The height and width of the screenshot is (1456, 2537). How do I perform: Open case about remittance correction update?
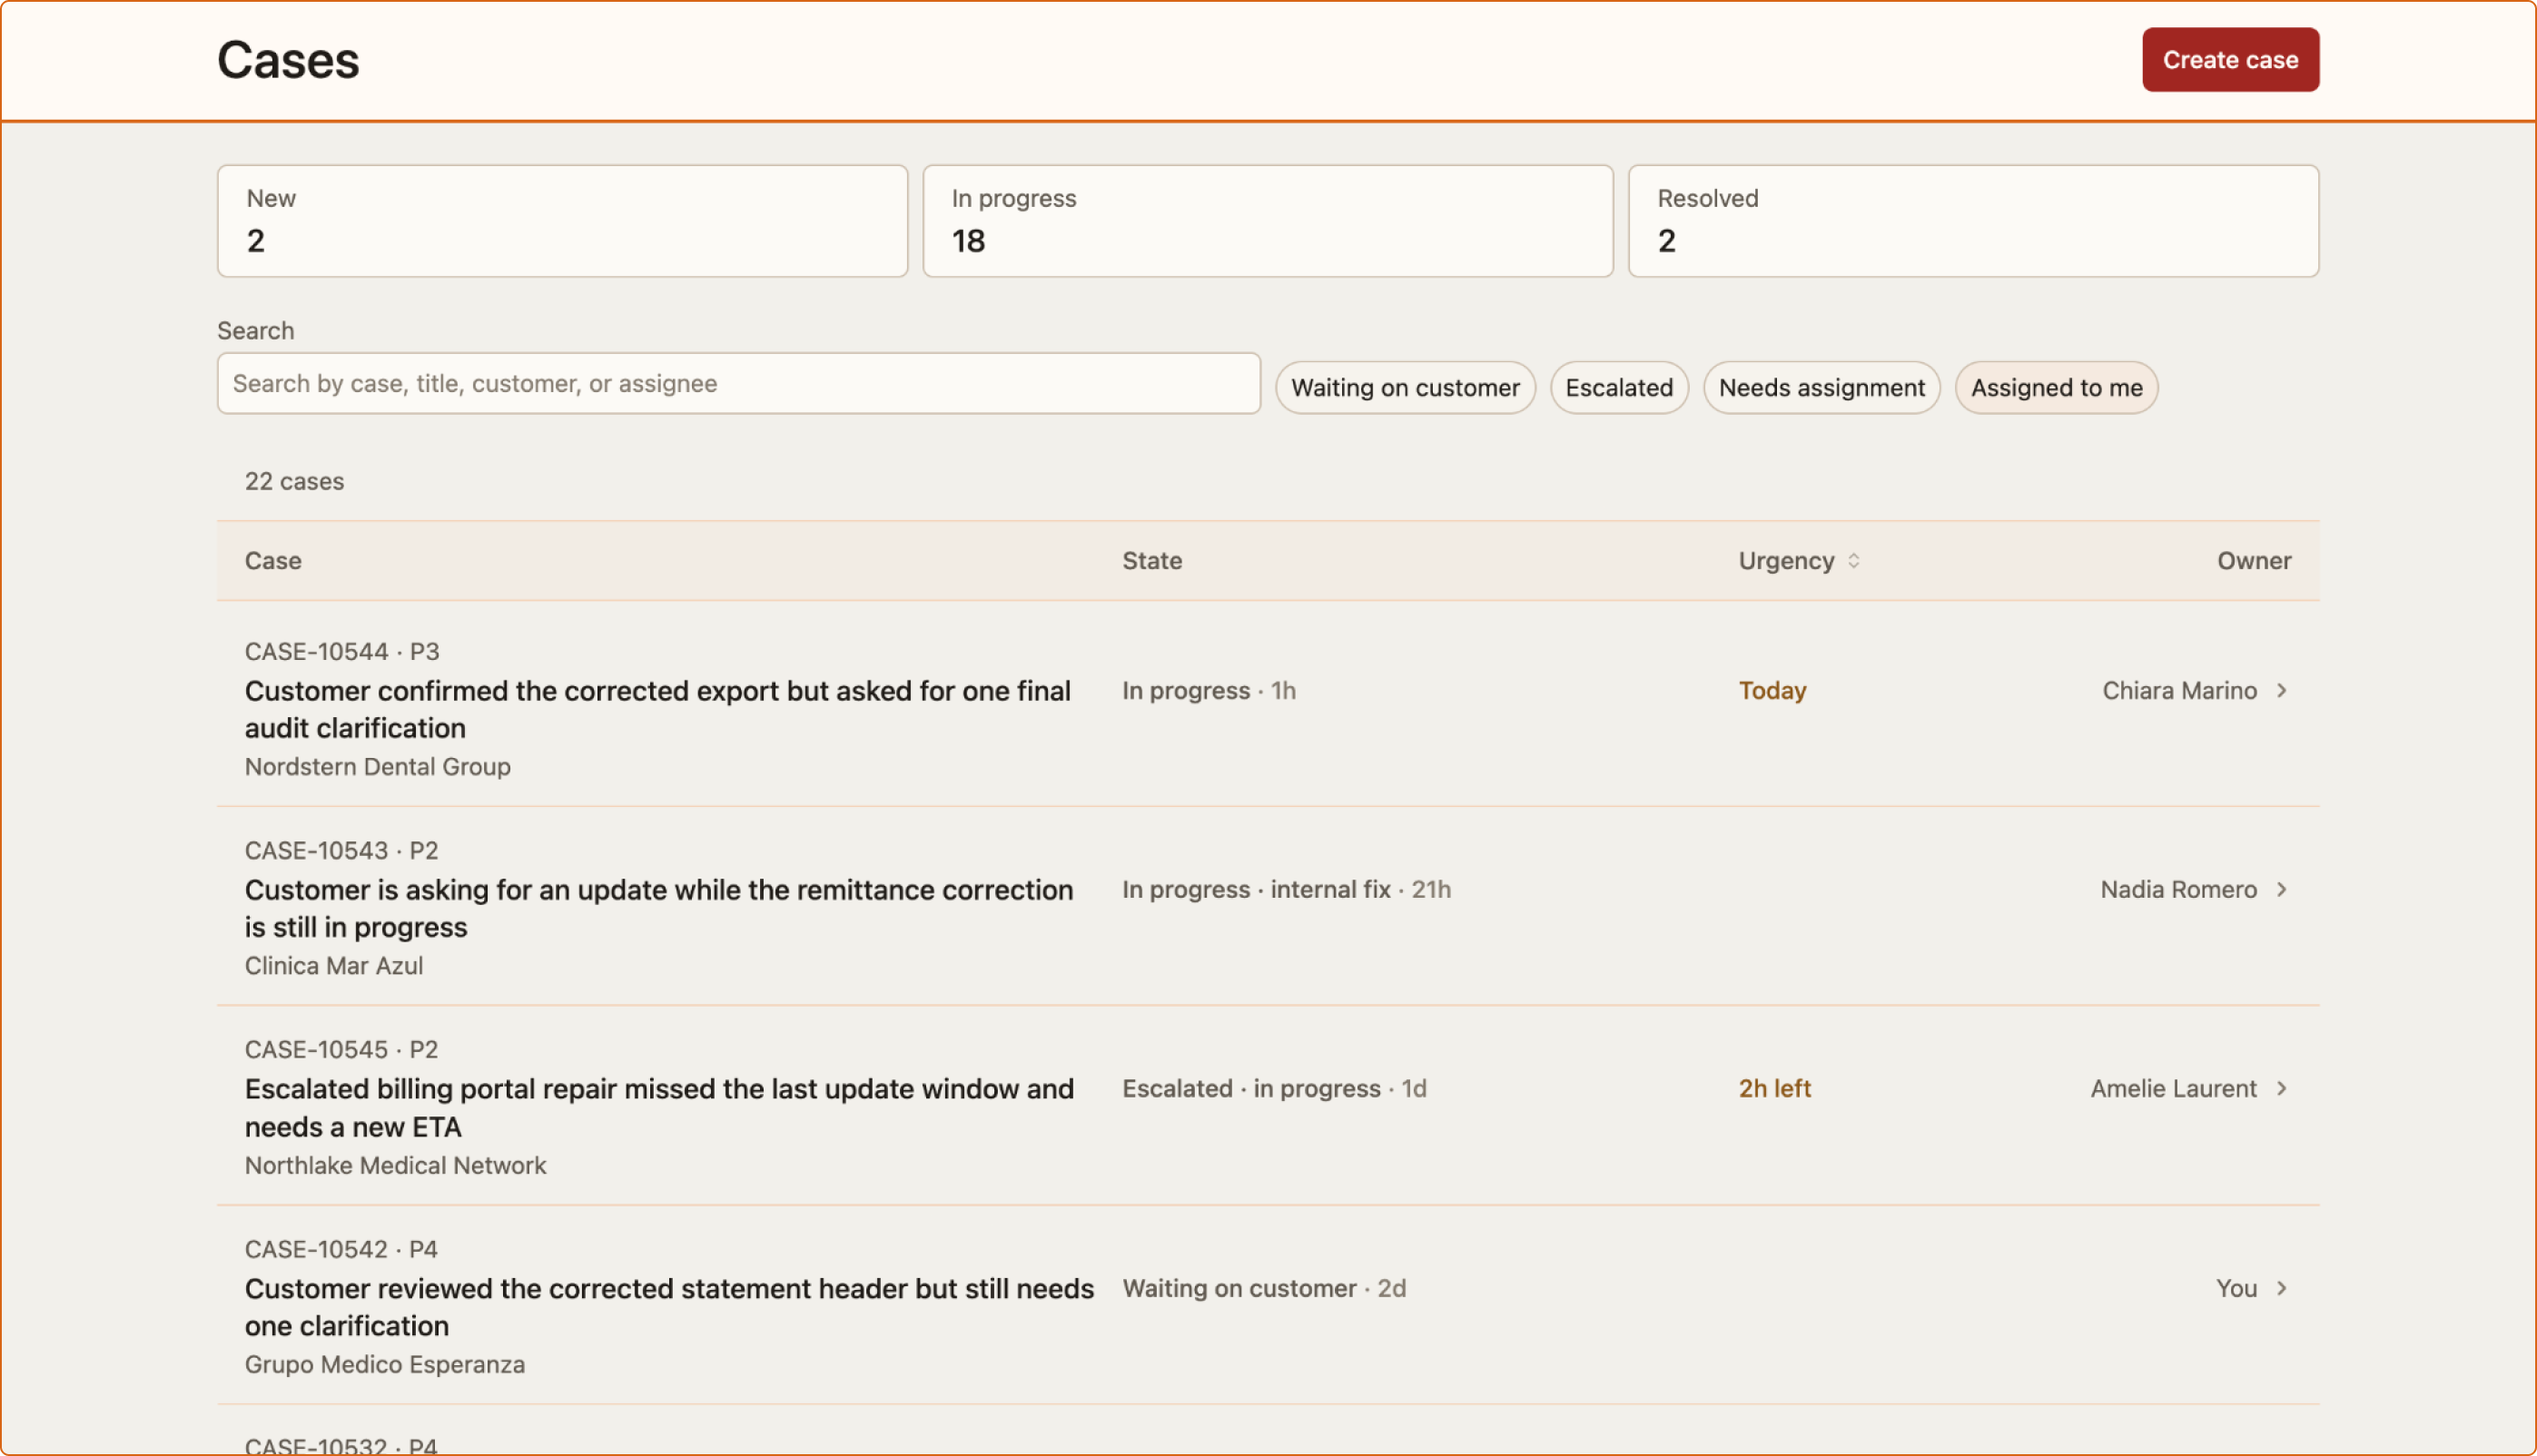pyautogui.click(x=658, y=909)
